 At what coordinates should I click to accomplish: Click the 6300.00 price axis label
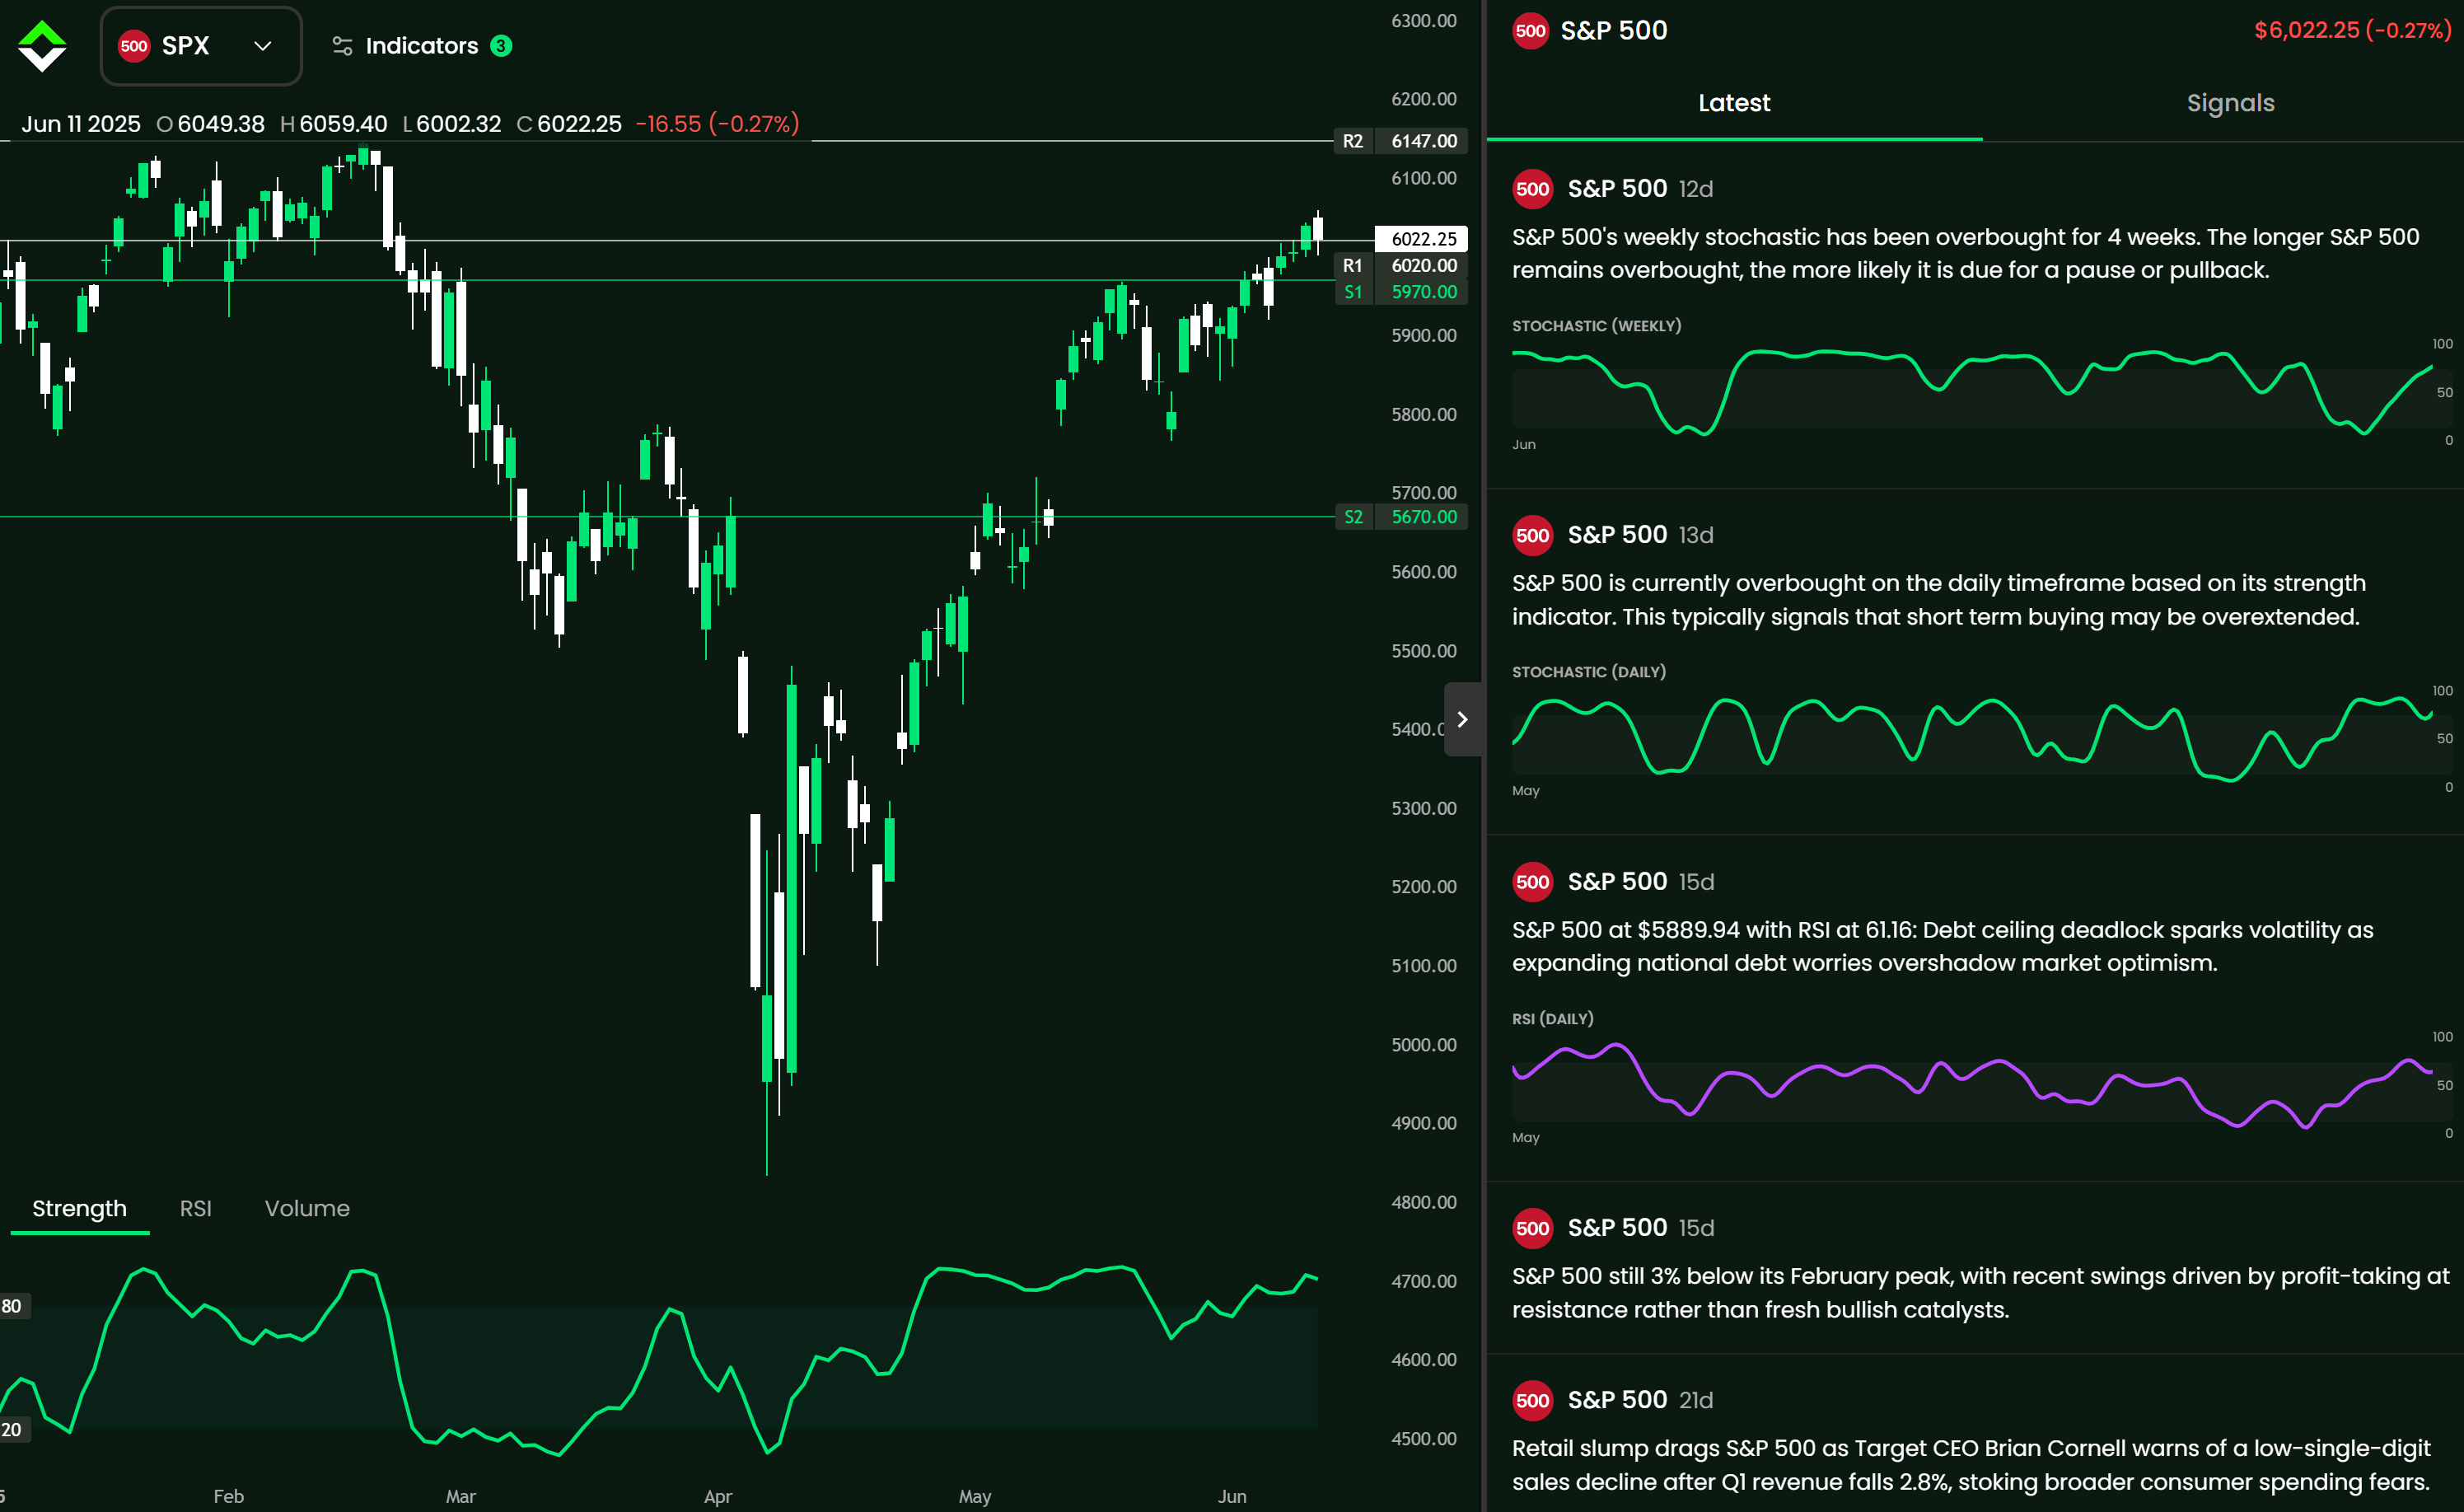point(1423,21)
